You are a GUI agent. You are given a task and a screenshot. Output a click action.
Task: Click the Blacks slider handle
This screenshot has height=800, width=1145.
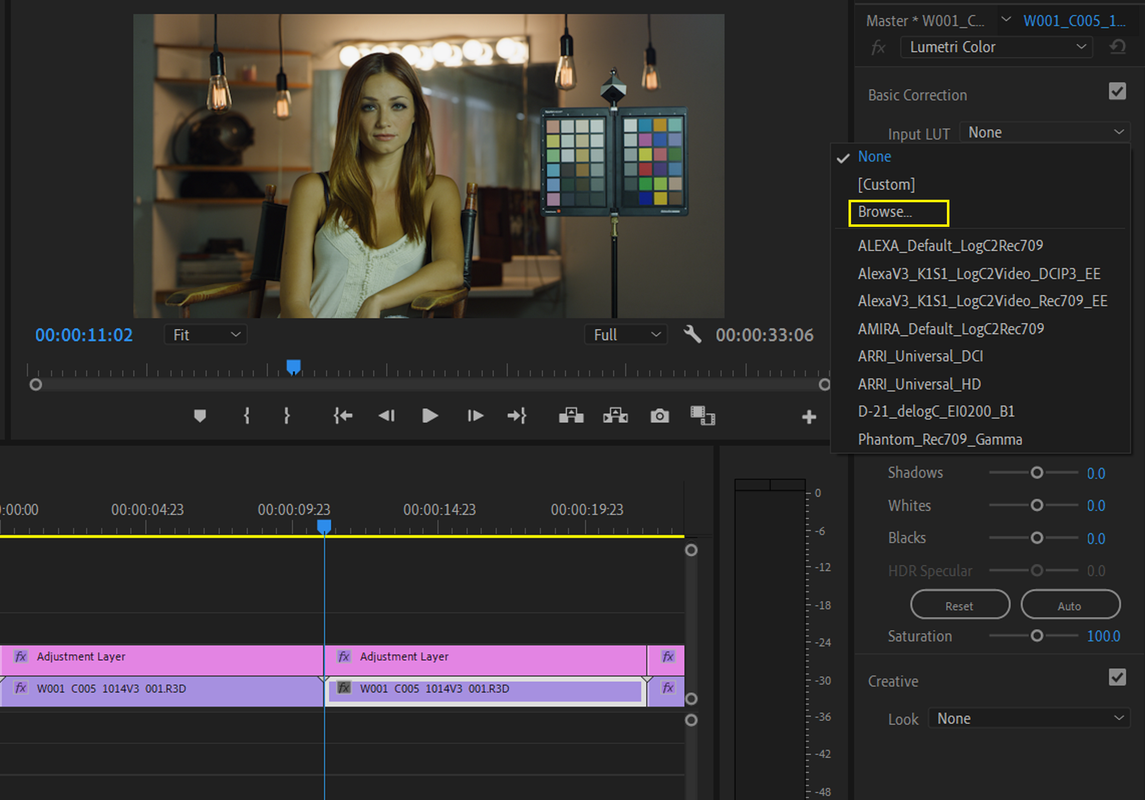[x=1036, y=538]
